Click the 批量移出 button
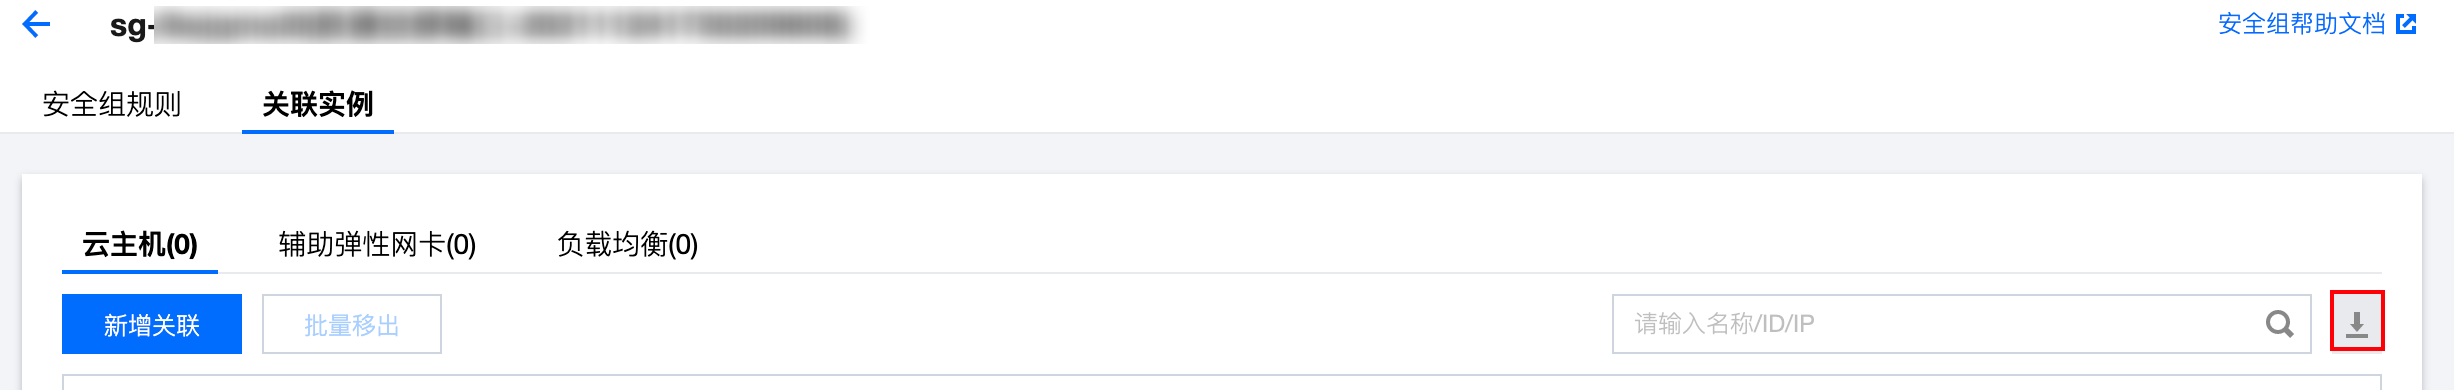The height and width of the screenshot is (390, 2454). coord(352,324)
